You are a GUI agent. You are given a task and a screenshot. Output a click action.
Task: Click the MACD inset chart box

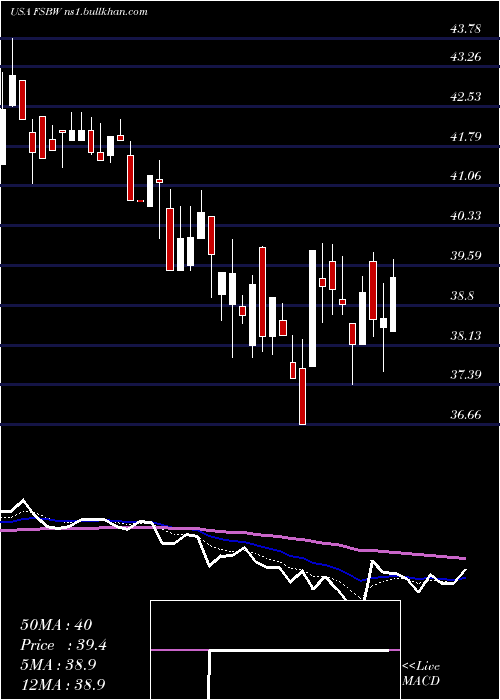pos(275,650)
